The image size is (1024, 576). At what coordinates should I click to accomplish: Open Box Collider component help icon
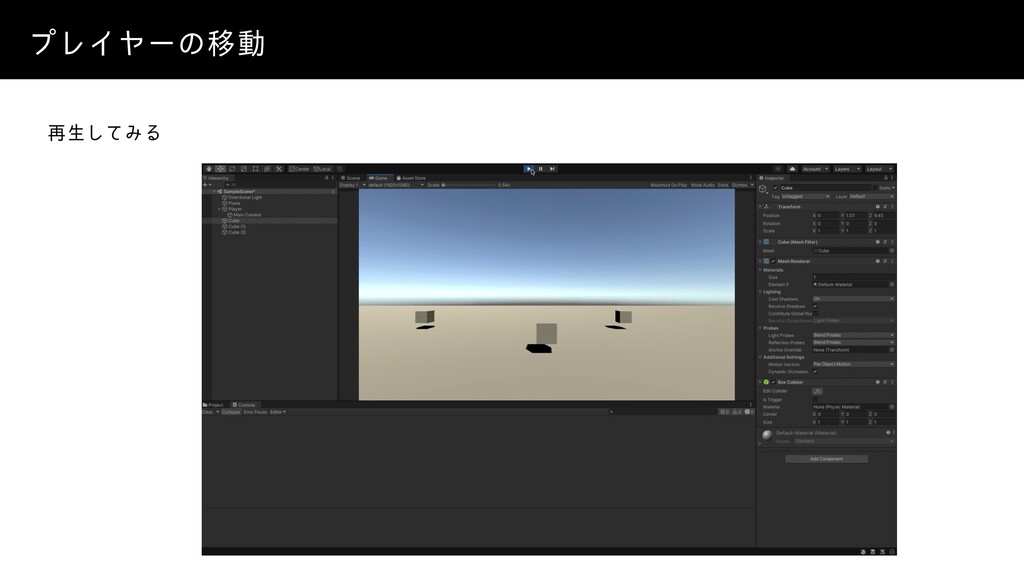[878, 382]
